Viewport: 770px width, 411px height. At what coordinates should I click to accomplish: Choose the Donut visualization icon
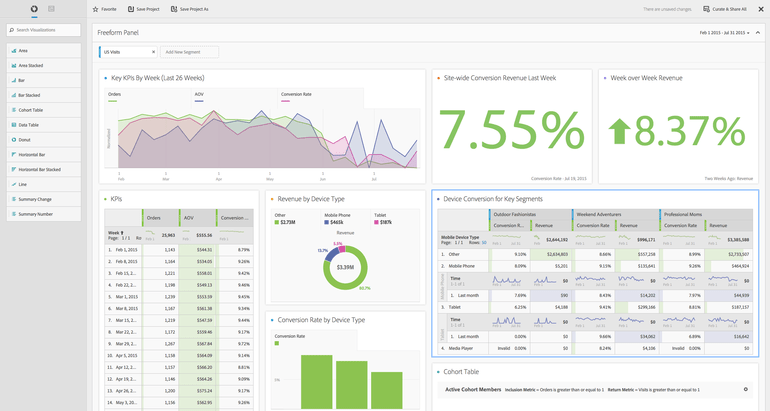click(x=14, y=139)
